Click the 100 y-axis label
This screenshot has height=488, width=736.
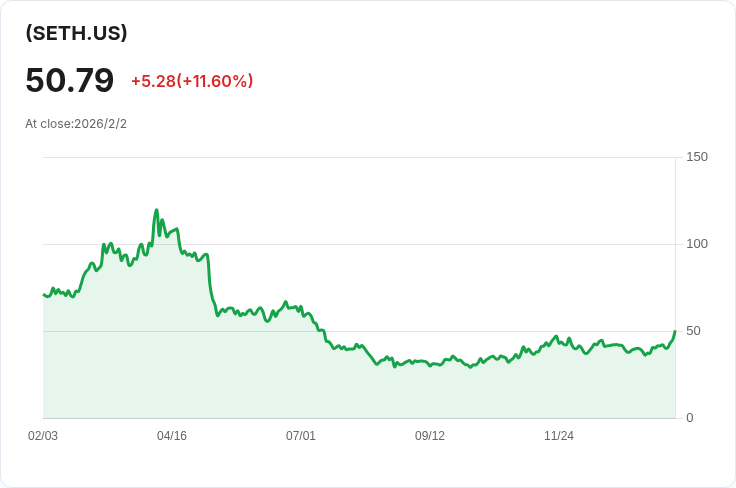pos(697,244)
